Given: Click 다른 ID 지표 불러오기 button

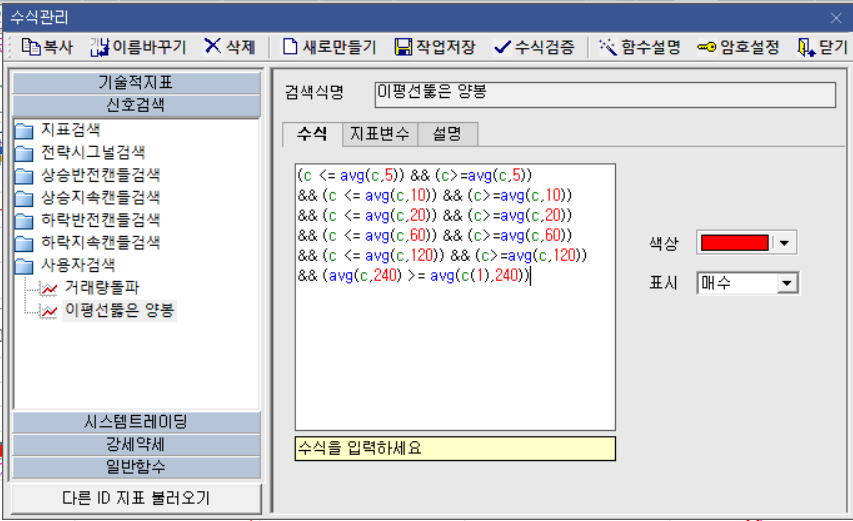Looking at the screenshot, I should click(135, 498).
